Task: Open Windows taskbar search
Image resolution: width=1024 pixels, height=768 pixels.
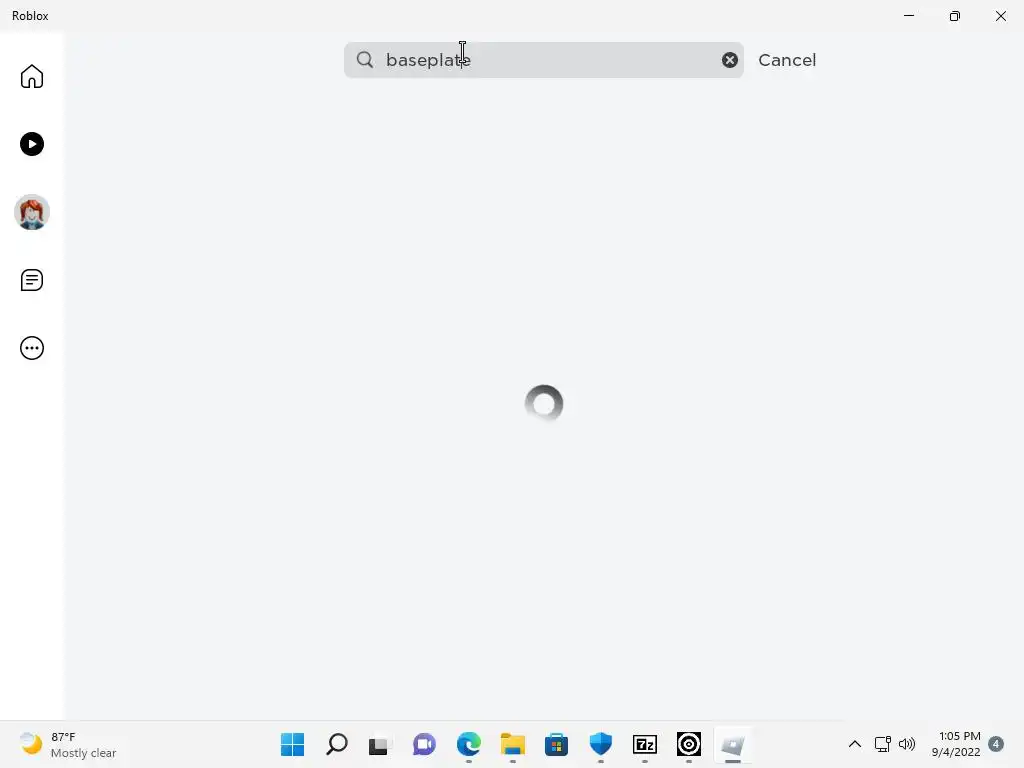Action: 336,744
